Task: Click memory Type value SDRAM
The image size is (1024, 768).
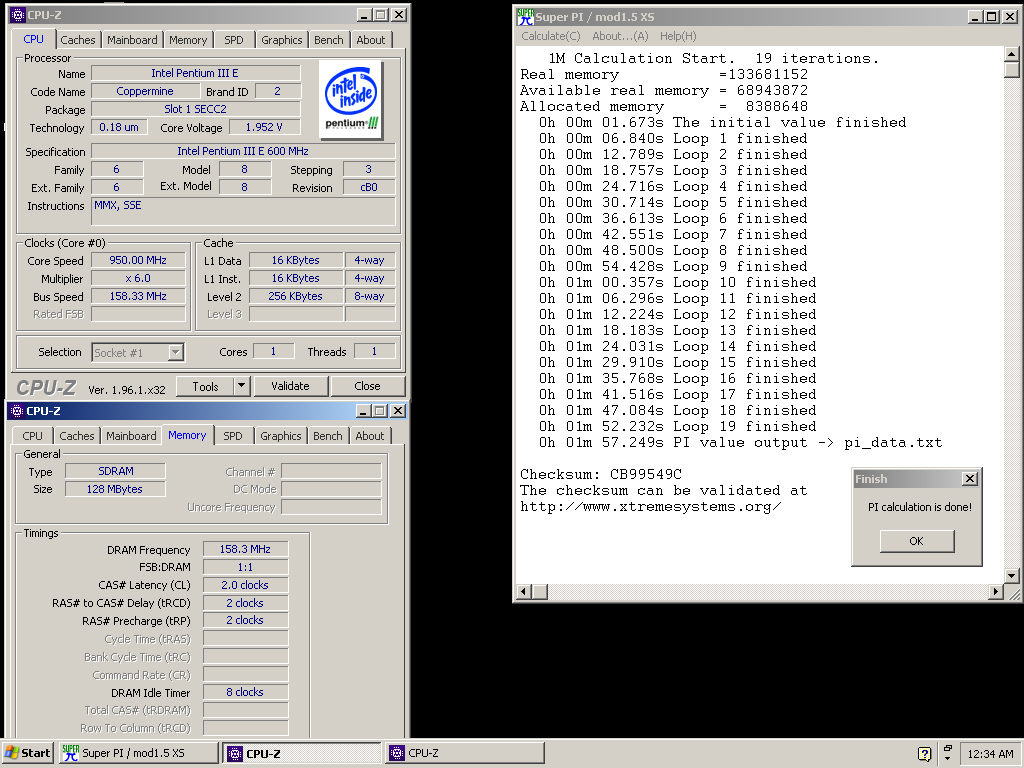Action: [116, 471]
